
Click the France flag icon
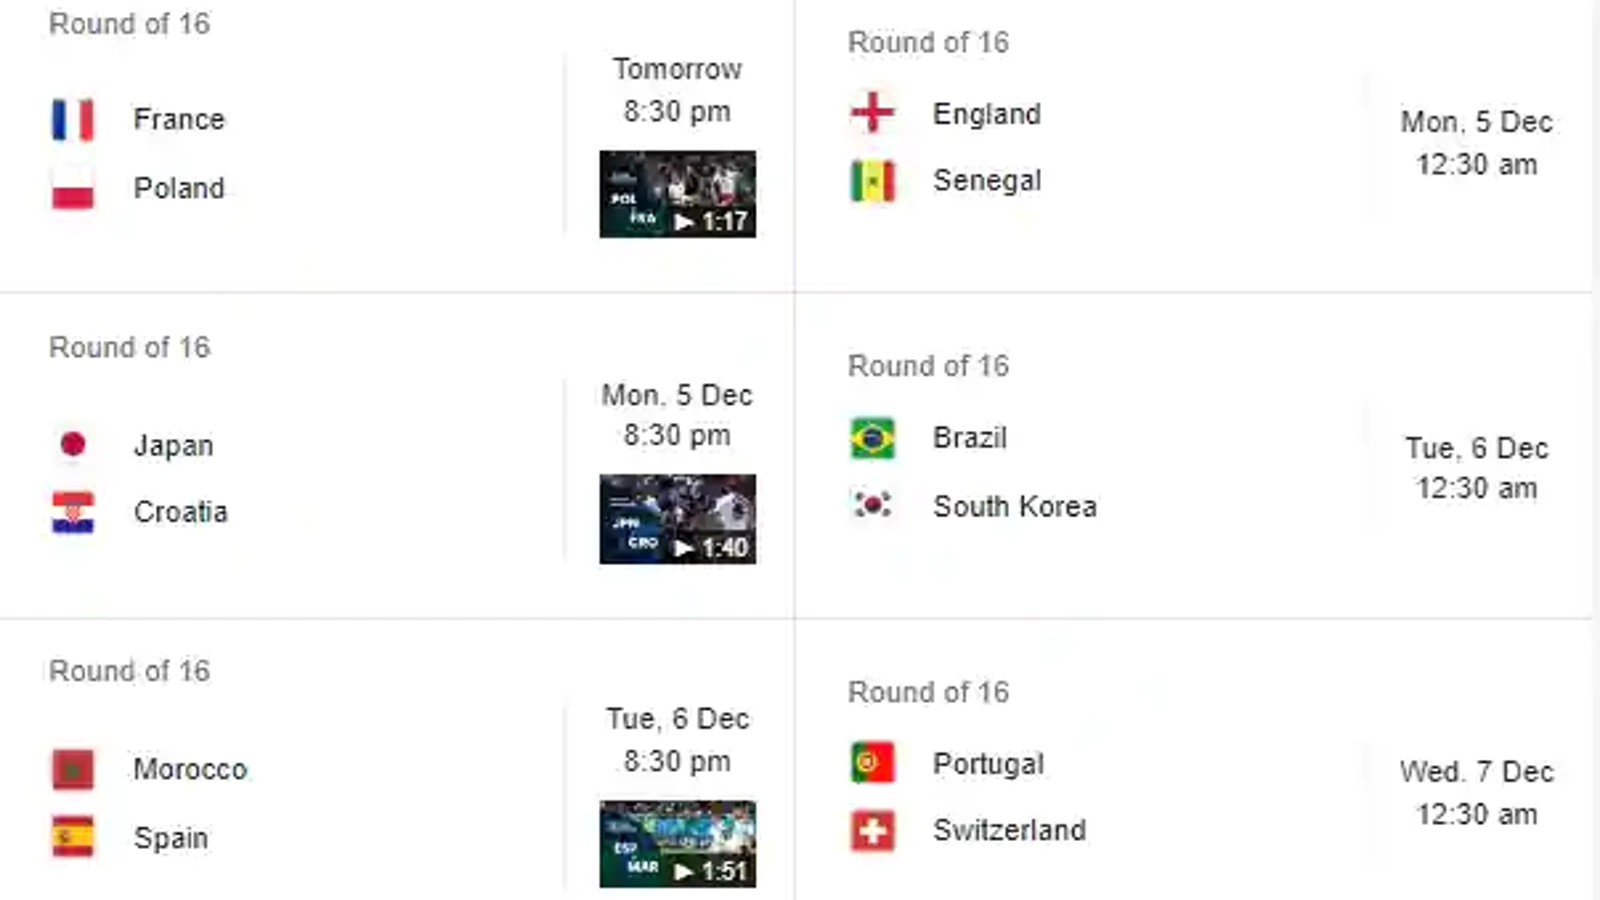click(73, 120)
